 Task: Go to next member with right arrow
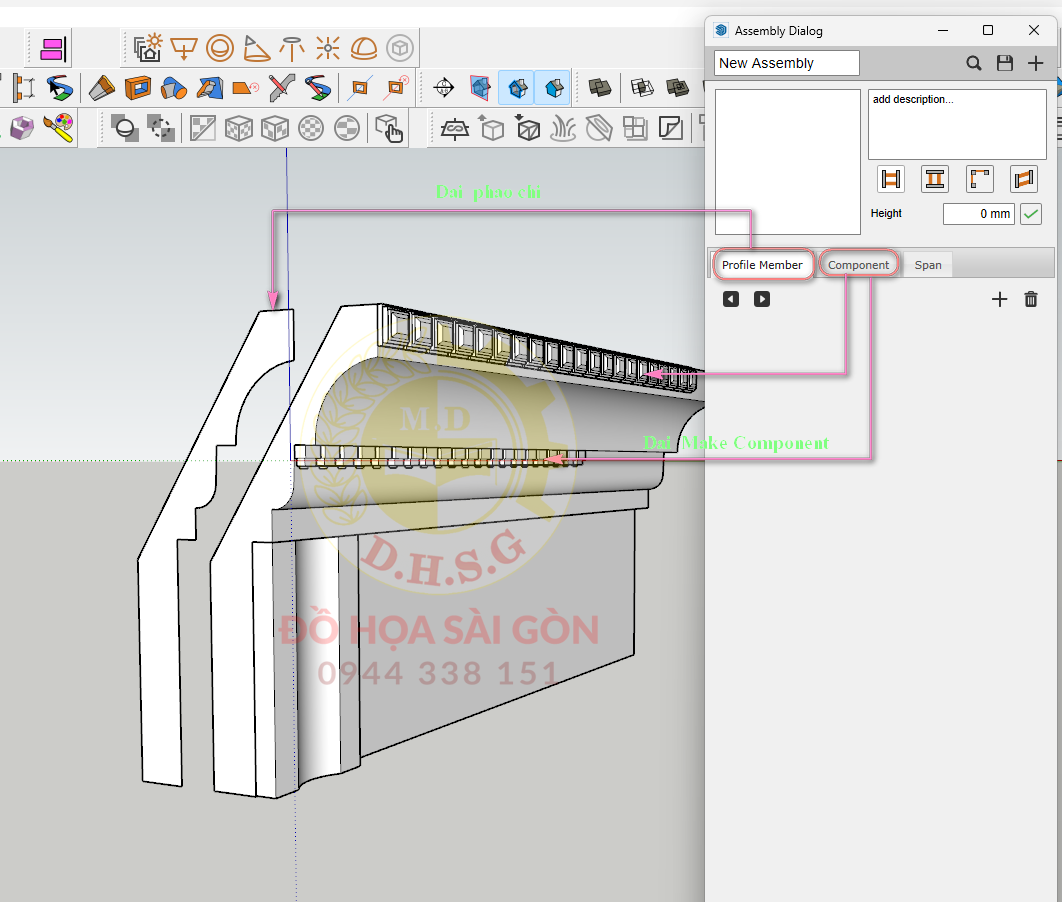pyautogui.click(x=762, y=299)
